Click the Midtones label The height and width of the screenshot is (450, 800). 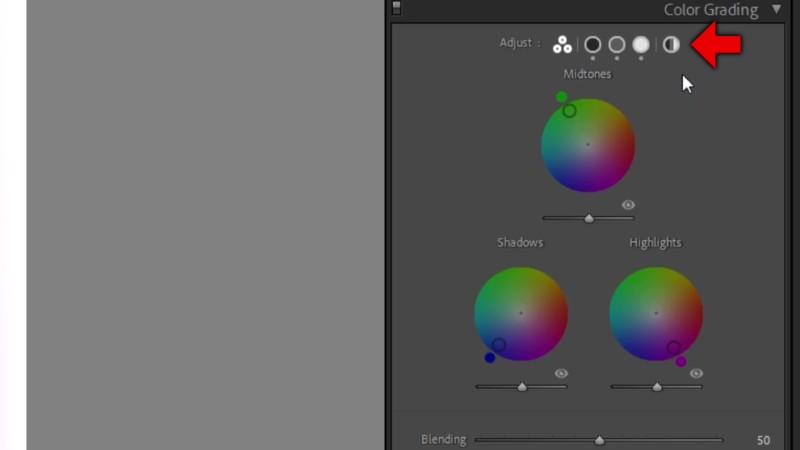point(587,74)
